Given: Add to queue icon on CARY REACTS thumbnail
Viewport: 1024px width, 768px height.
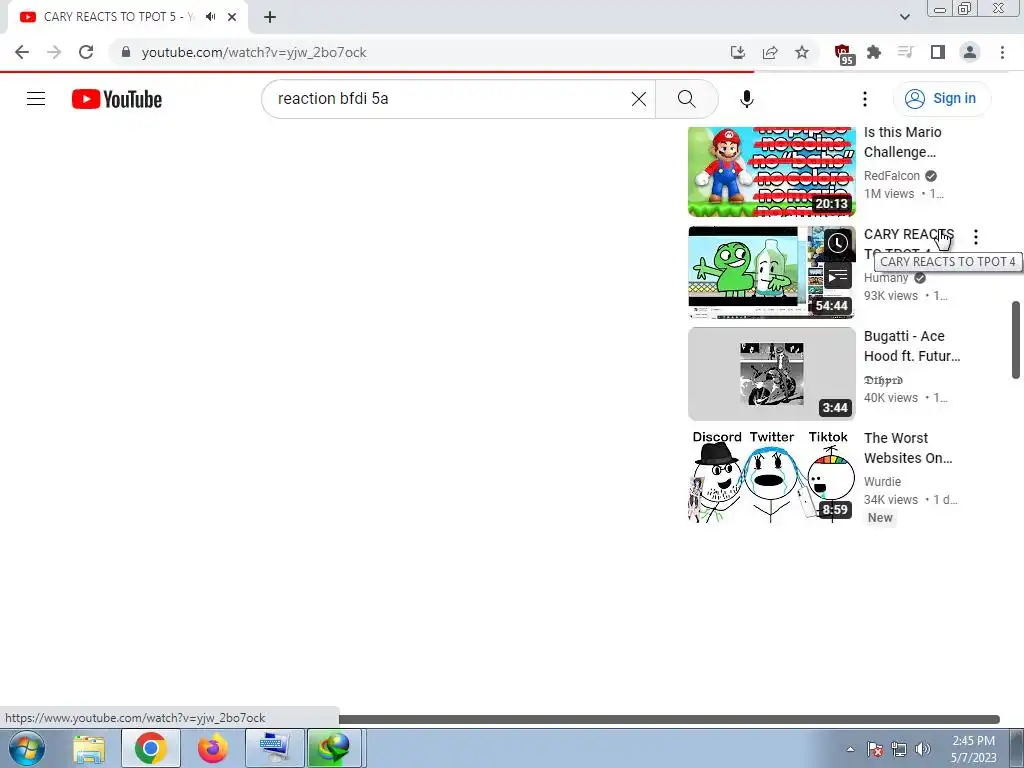Looking at the screenshot, I should (x=838, y=276).
